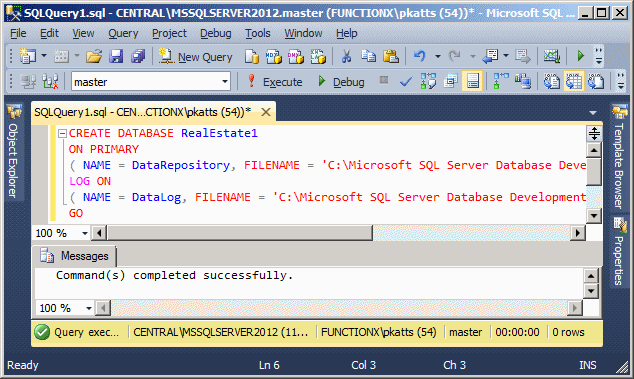Open the Window menu

pyautogui.click(x=303, y=33)
